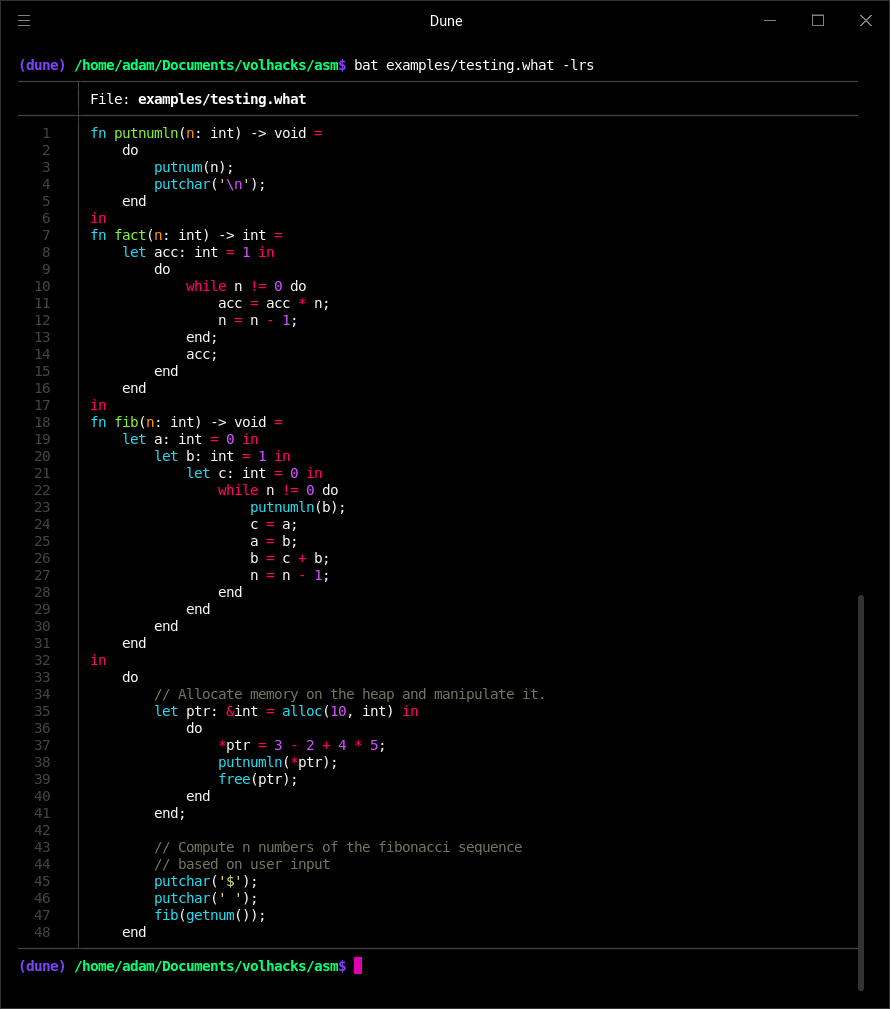This screenshot has width=890, height=1009.
Task: Click the bottom '(dune)' prompt label
Action: pos(42,966)
